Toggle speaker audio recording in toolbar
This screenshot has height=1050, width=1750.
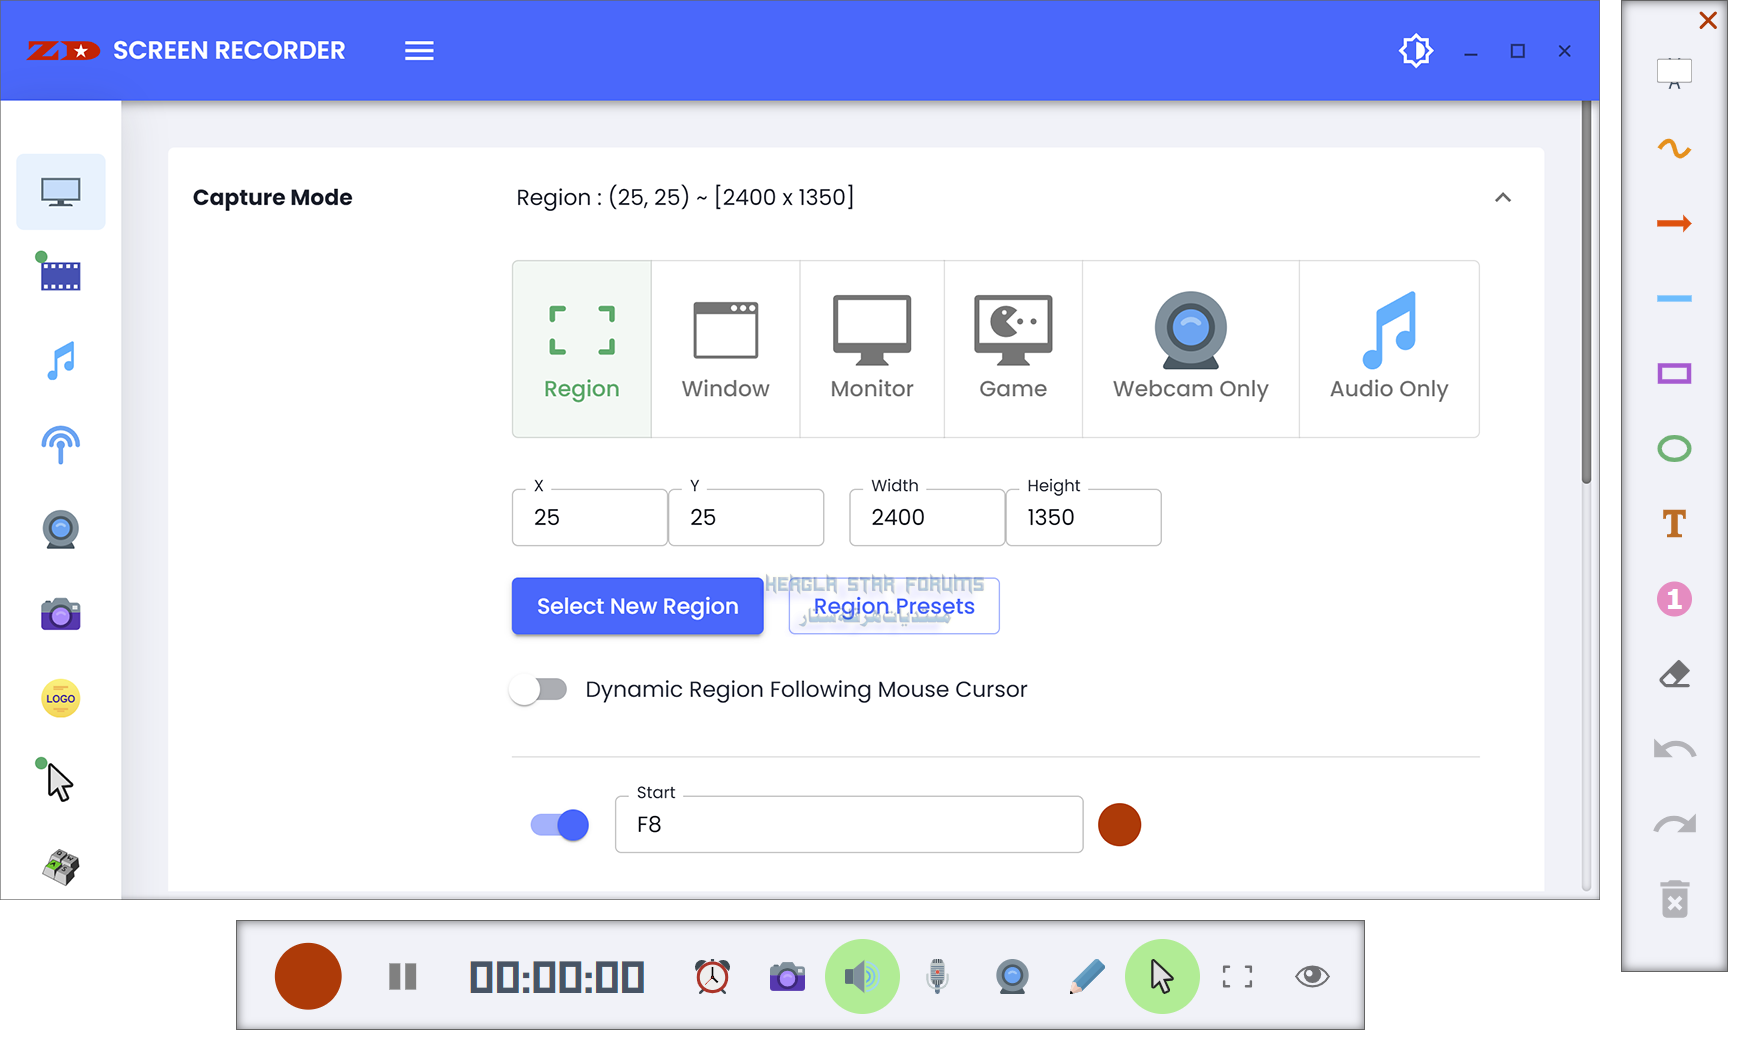click(862, 977)
